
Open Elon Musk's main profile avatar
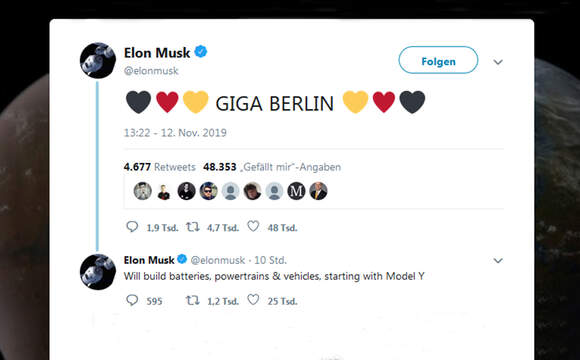click(x=98, y=61)
